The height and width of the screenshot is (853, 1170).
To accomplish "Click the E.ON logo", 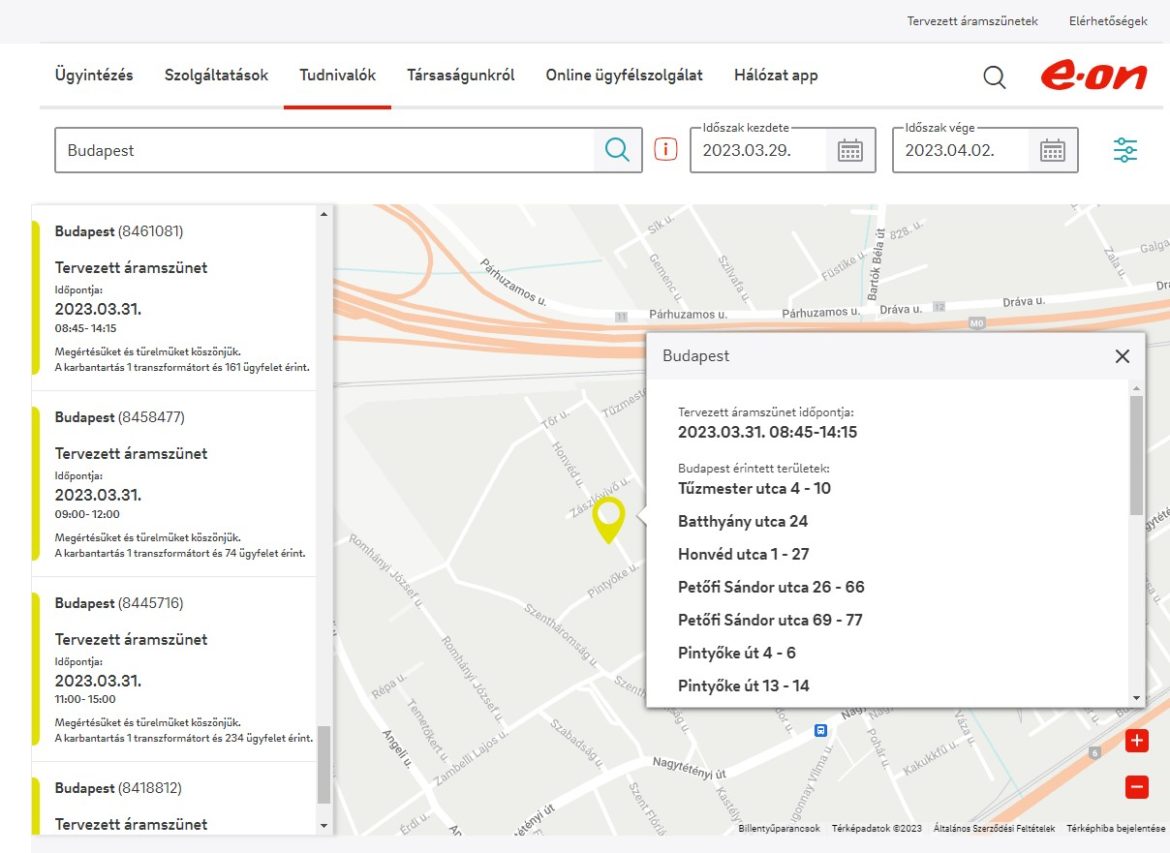I will coord(1093,76).
